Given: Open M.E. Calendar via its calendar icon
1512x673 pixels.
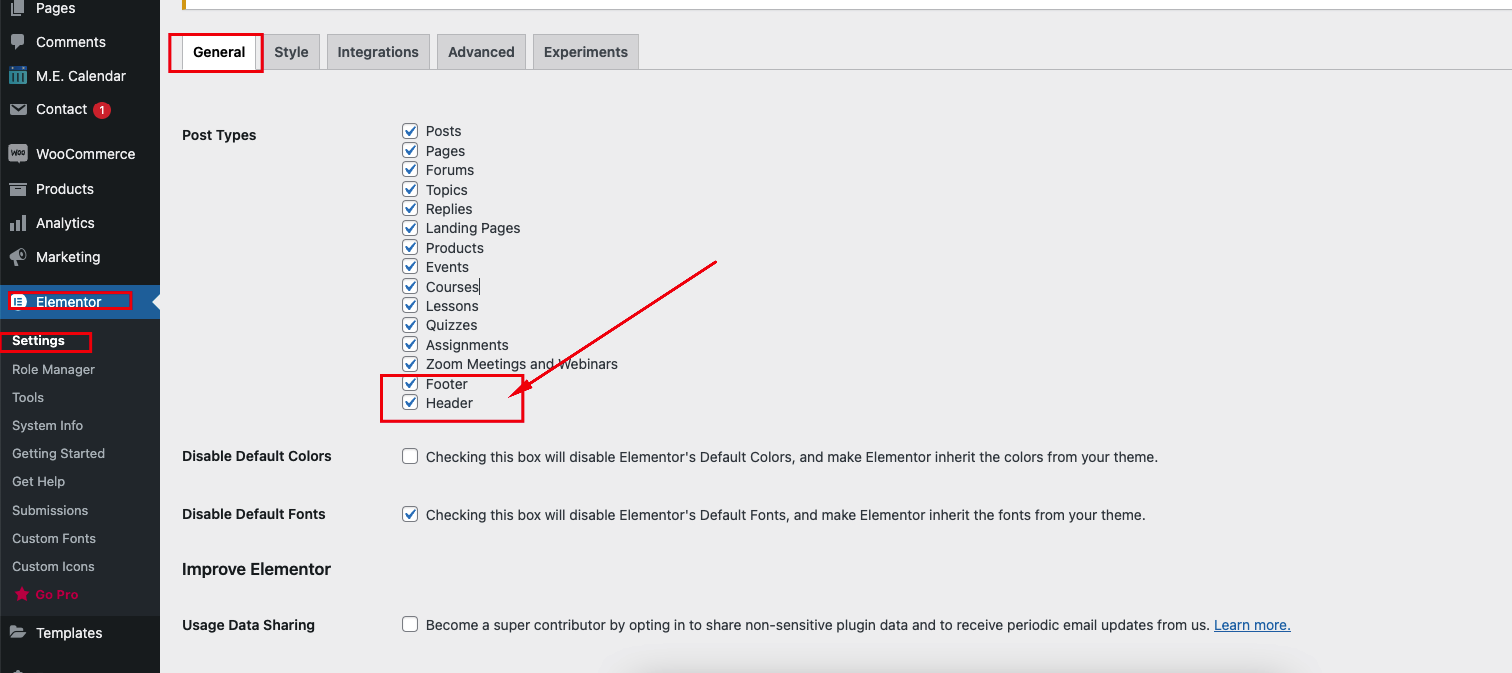Looking at the screenshot, I should tap(18, 76).
